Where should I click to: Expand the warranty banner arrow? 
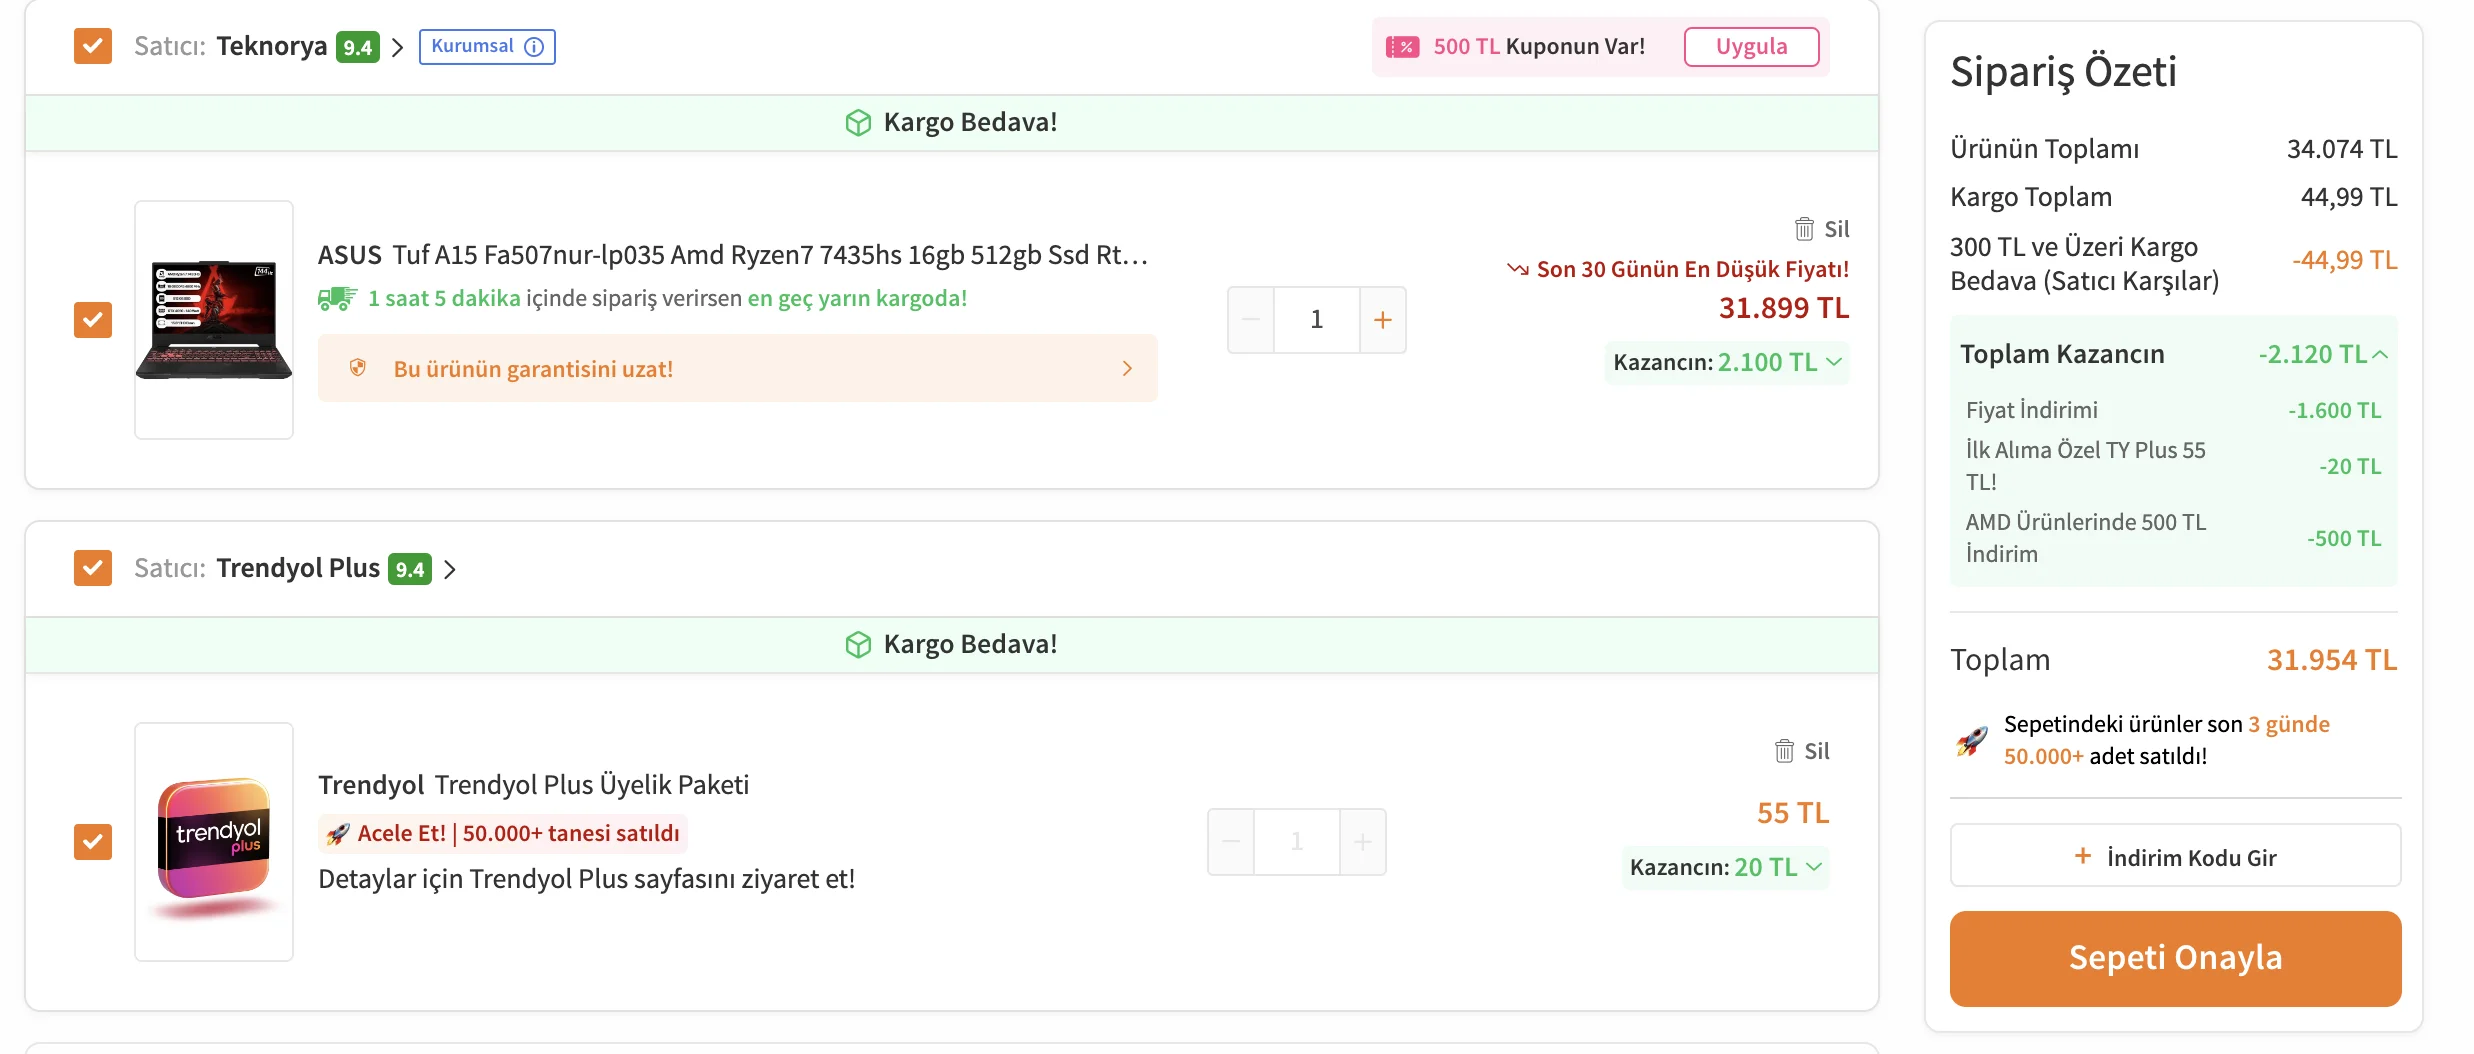[x=1127, y=368]
